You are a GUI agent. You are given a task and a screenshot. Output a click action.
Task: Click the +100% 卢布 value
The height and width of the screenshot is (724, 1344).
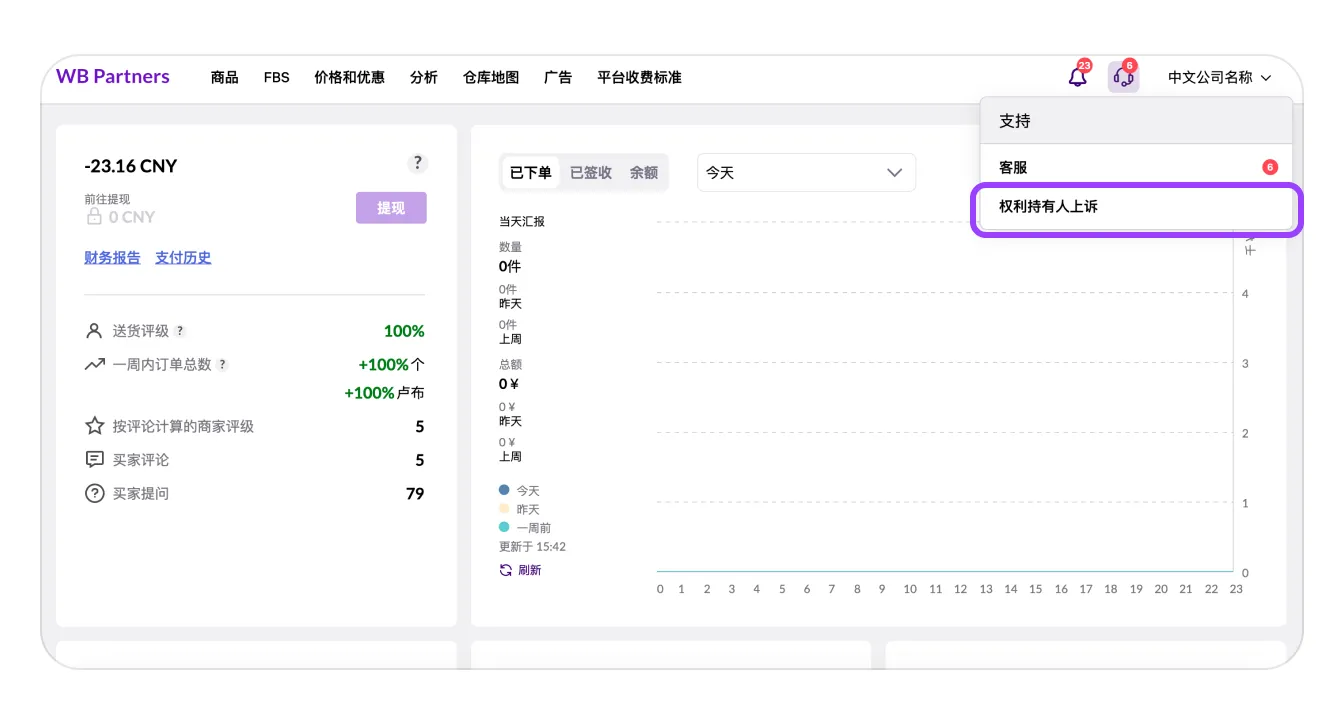point(385,393)
